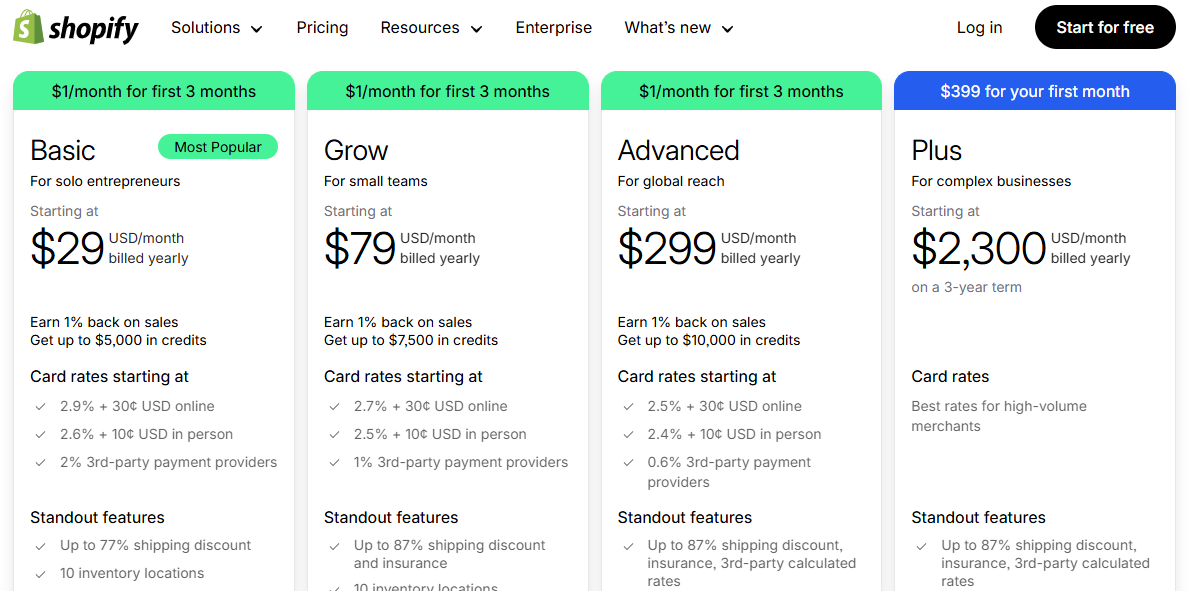Viewport: 1190px width, 591px height.
Task: Click checkmark beside Up to 77% shipping discount
Action: [x=40, y=545]
